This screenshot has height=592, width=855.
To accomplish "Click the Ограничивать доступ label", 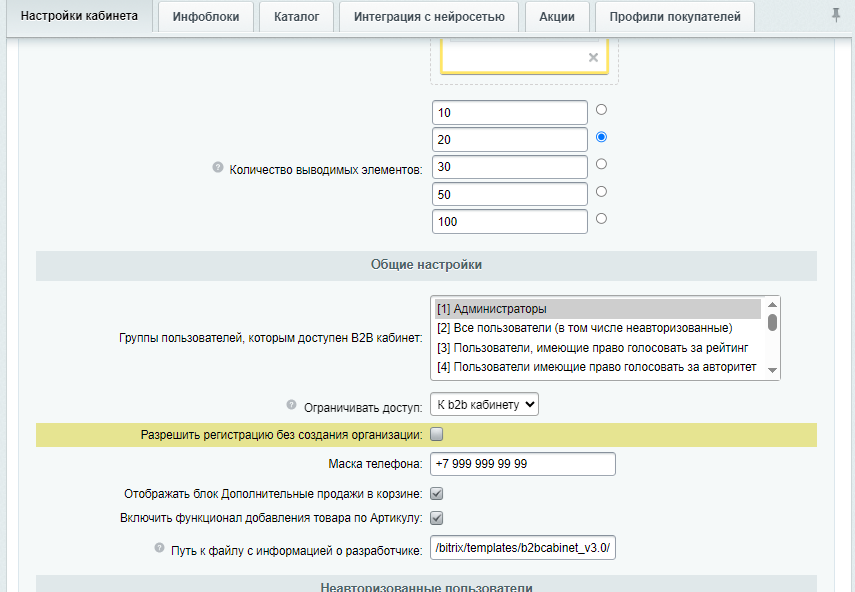I will pos(363,408).
